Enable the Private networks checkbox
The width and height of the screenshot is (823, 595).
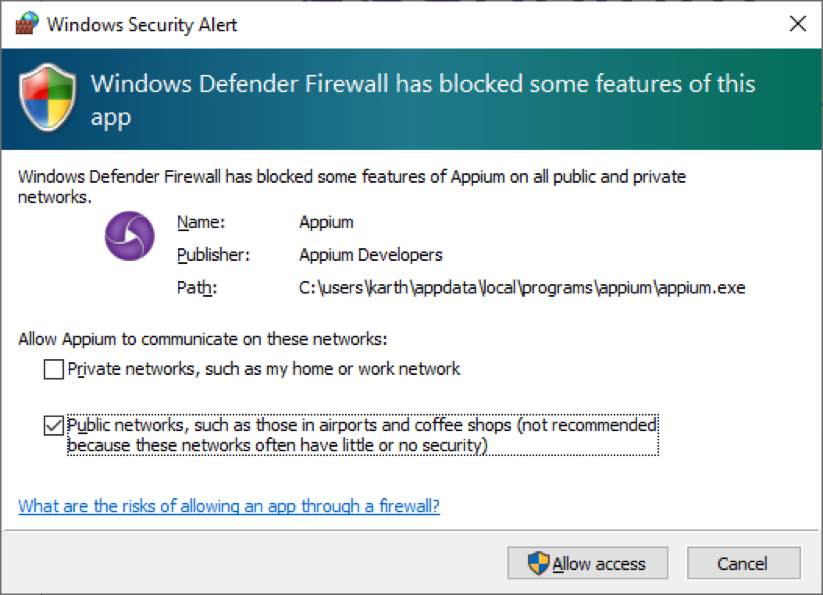click(x=54, y=369)
